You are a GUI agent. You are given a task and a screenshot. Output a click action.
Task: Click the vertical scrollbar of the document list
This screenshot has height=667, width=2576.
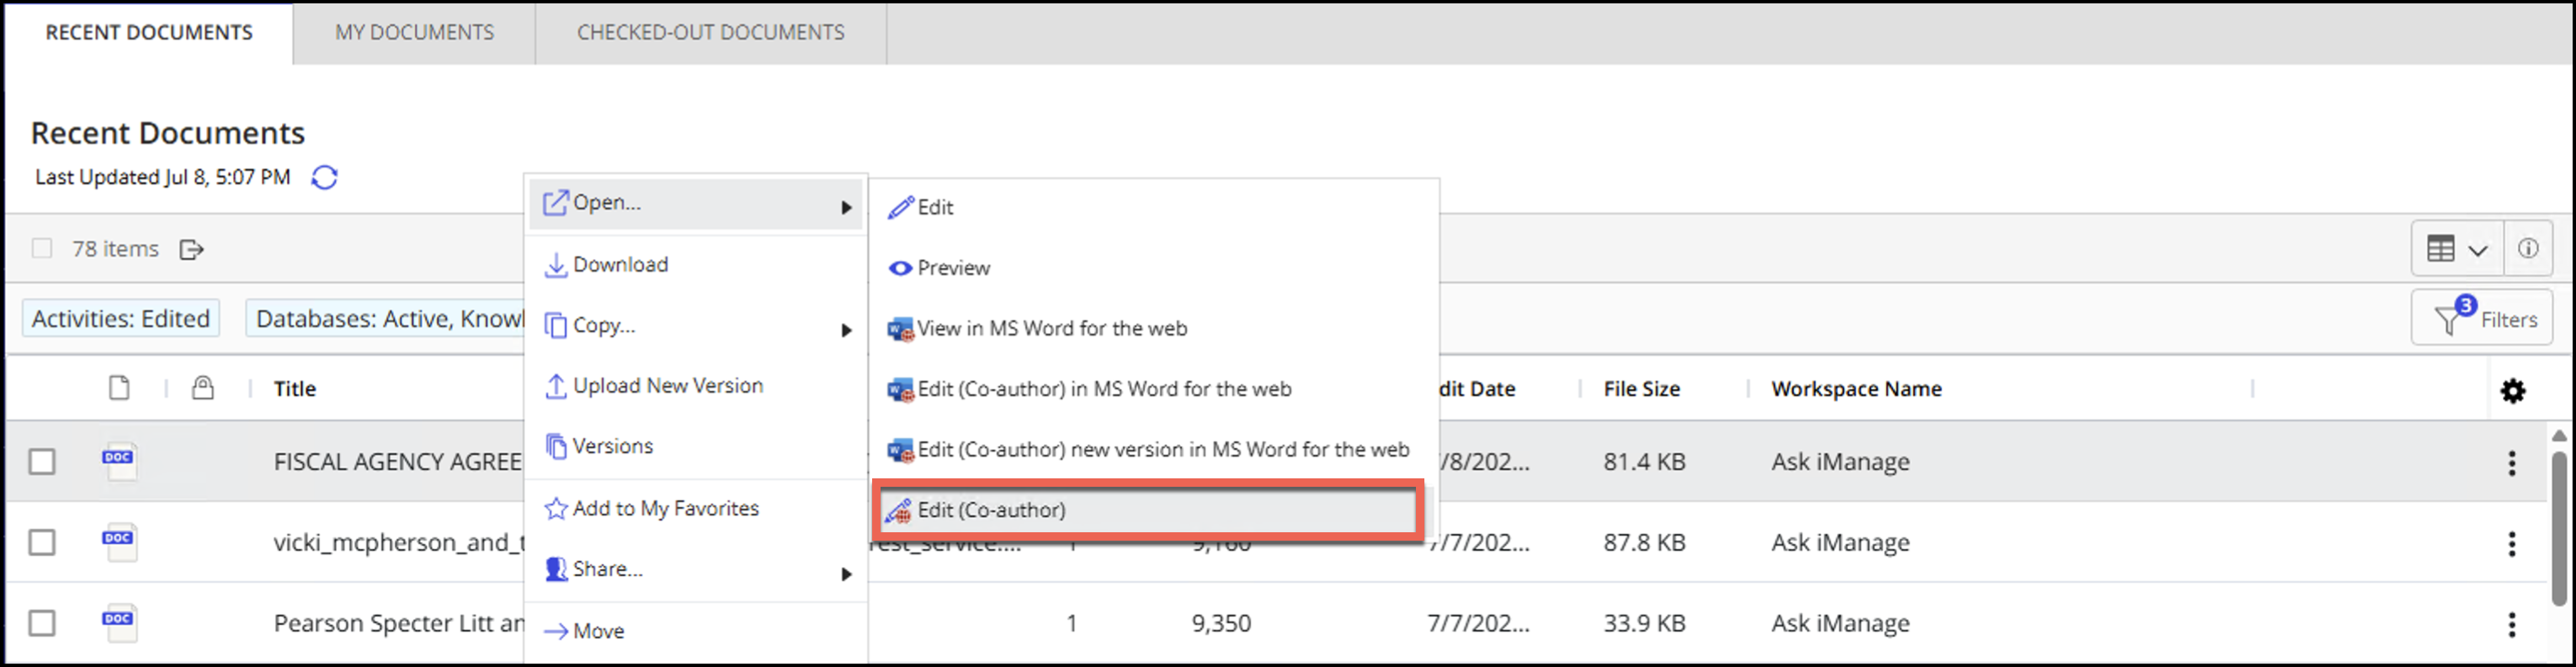pyautogui.click(x=2558, y=520)
